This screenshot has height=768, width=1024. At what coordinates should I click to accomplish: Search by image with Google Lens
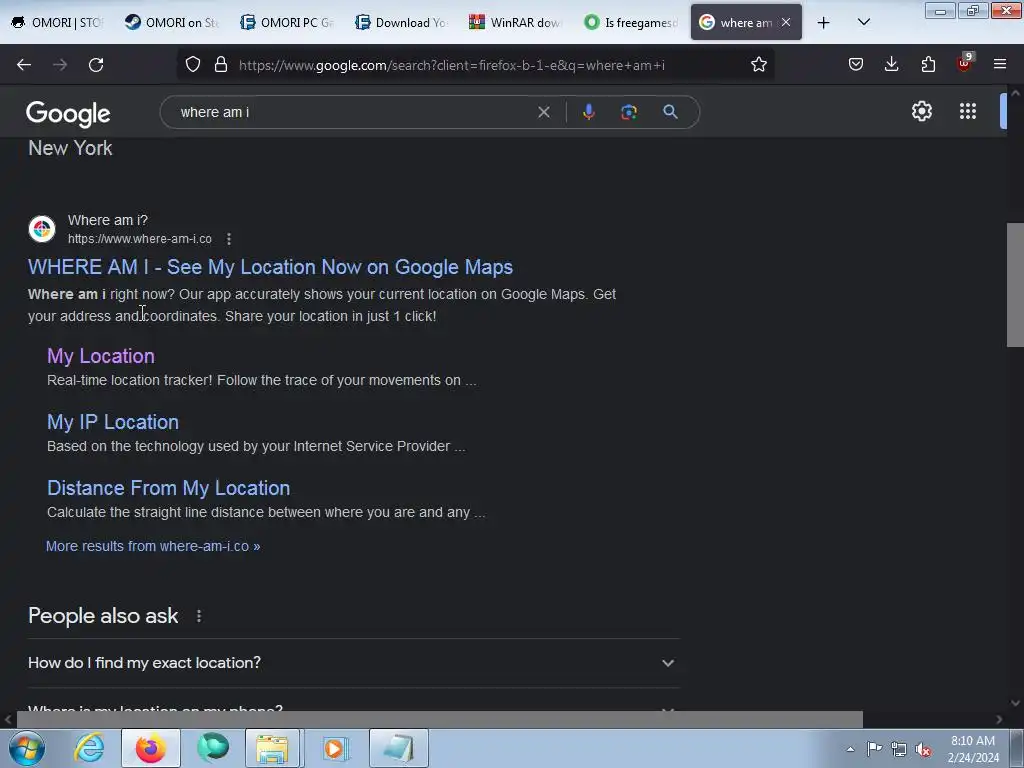pyautogui.click(x=629, y=112)
